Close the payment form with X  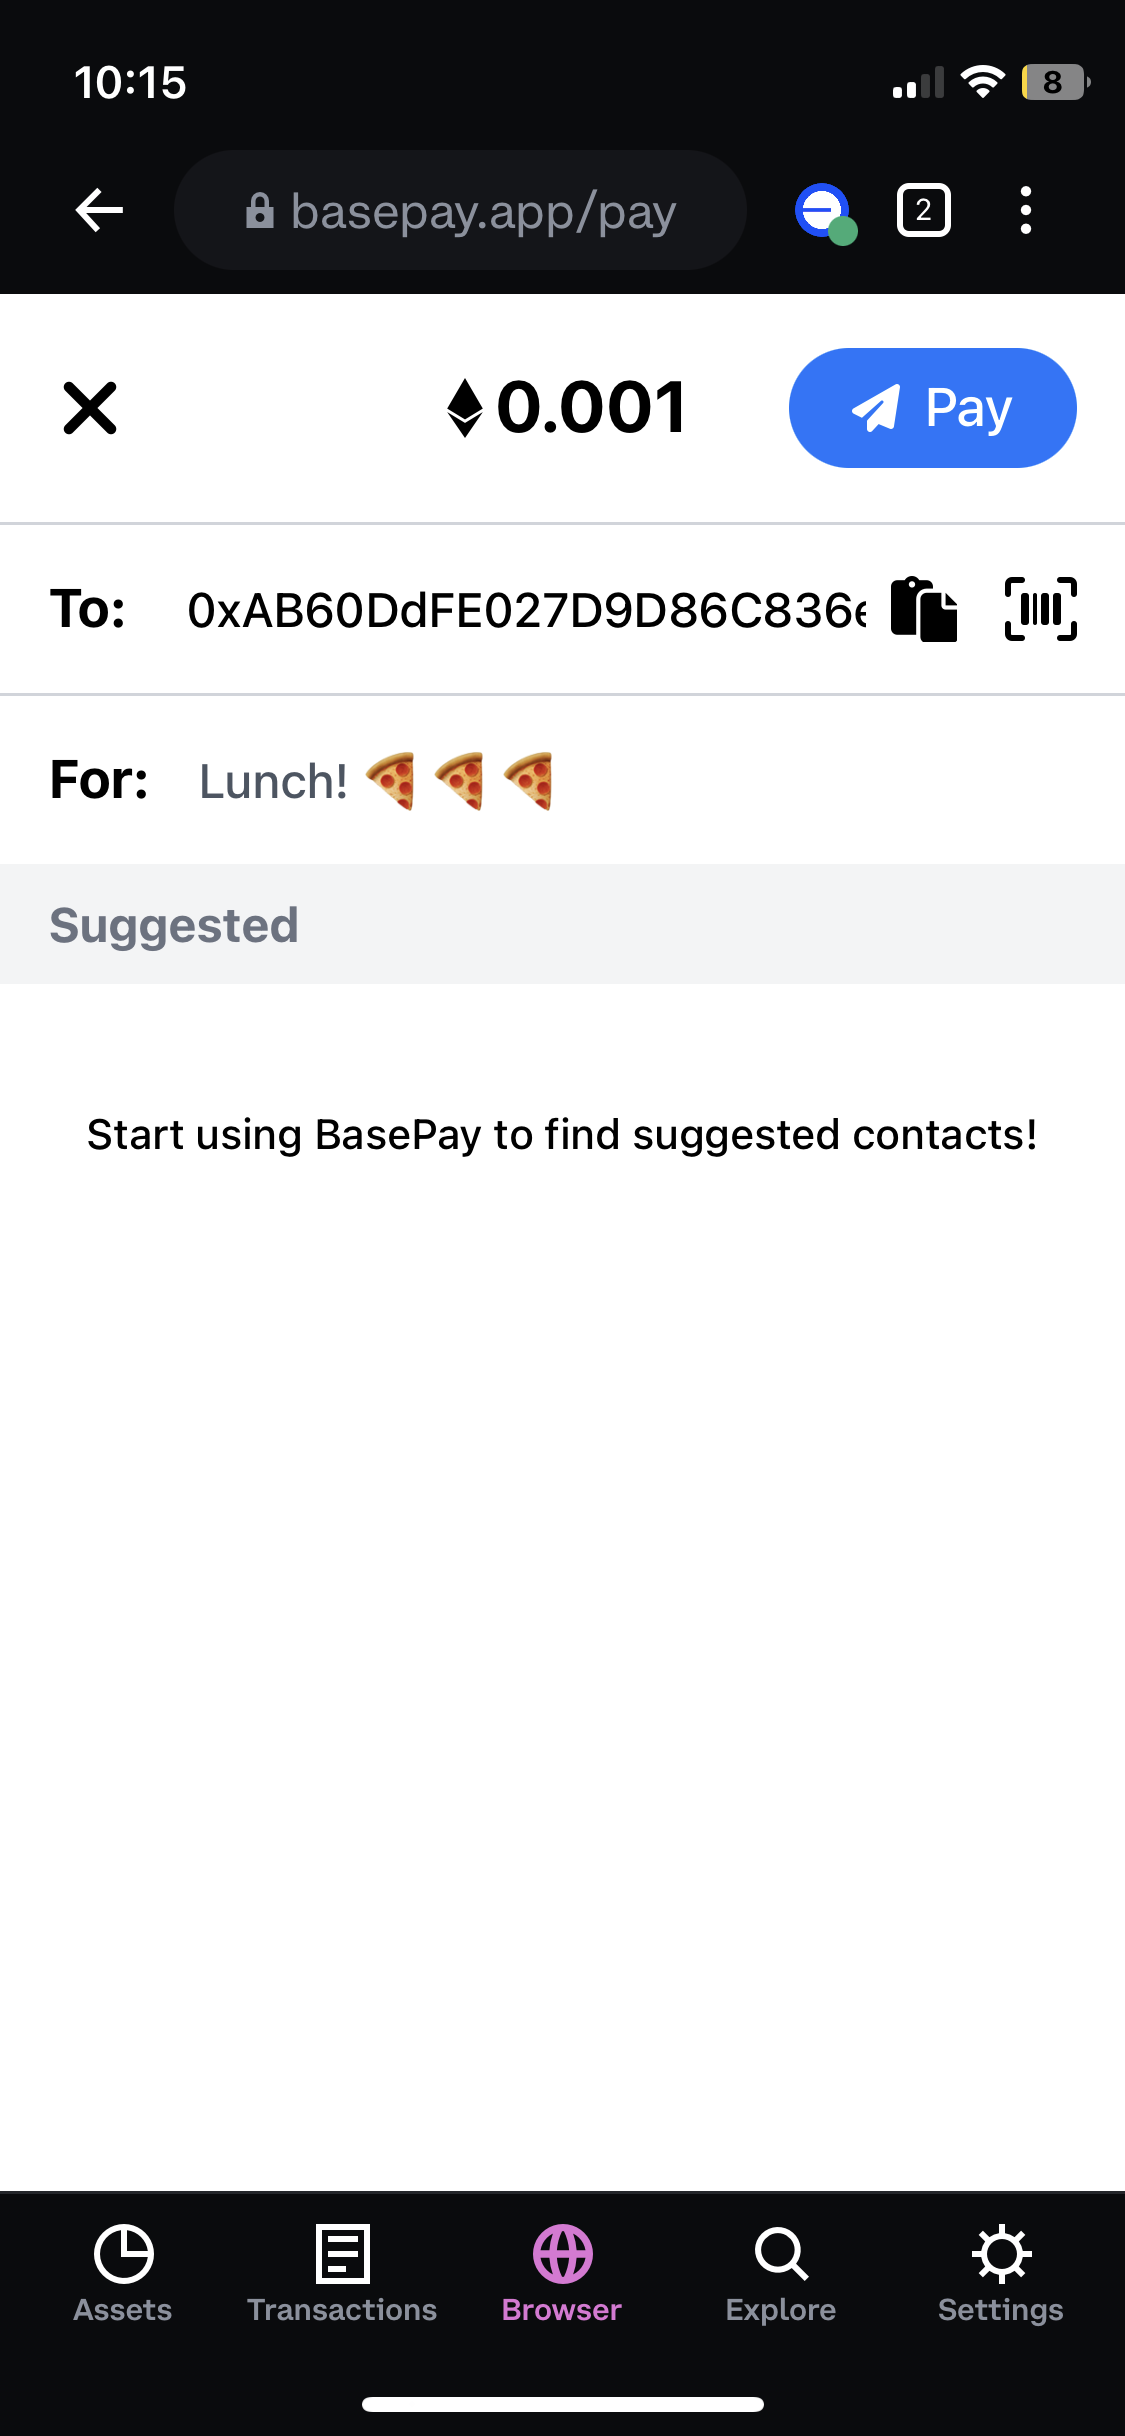pyautogui.click(x=90, y=408)
